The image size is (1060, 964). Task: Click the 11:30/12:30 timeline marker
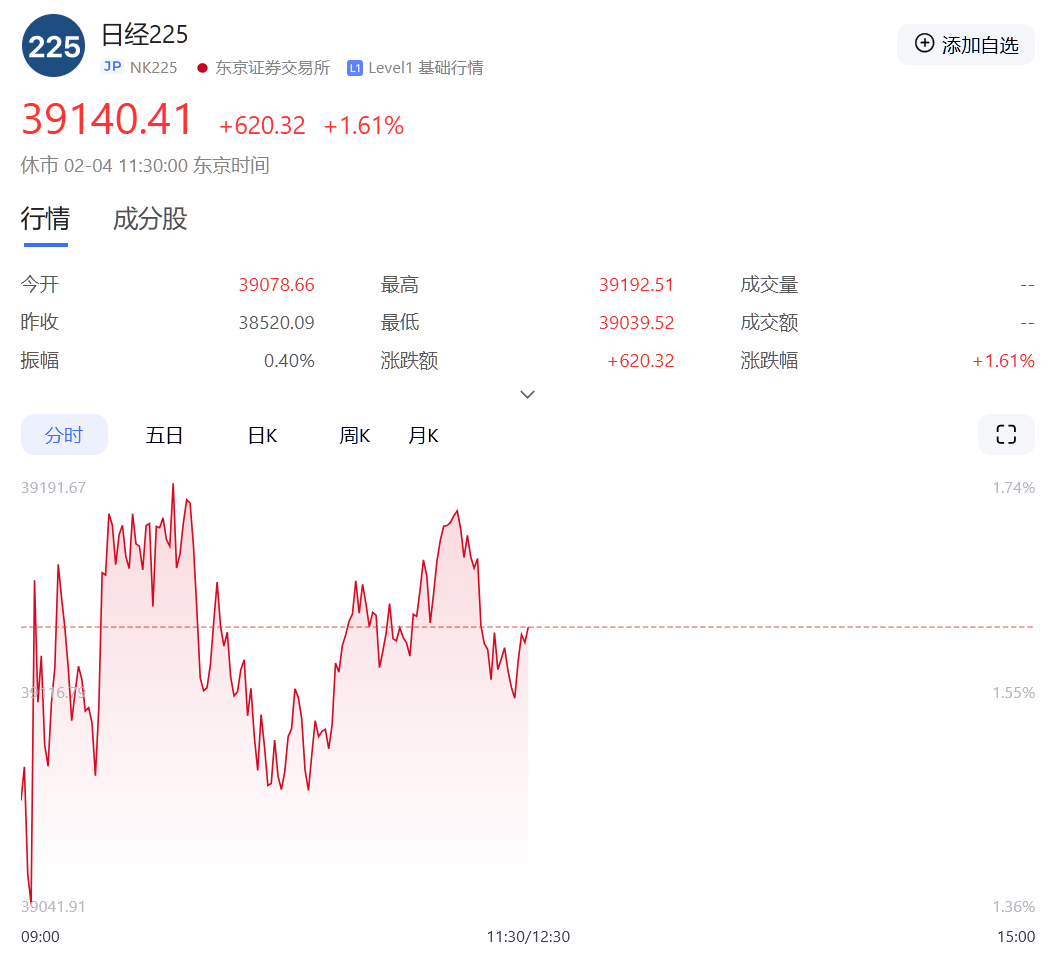point(527,937)
